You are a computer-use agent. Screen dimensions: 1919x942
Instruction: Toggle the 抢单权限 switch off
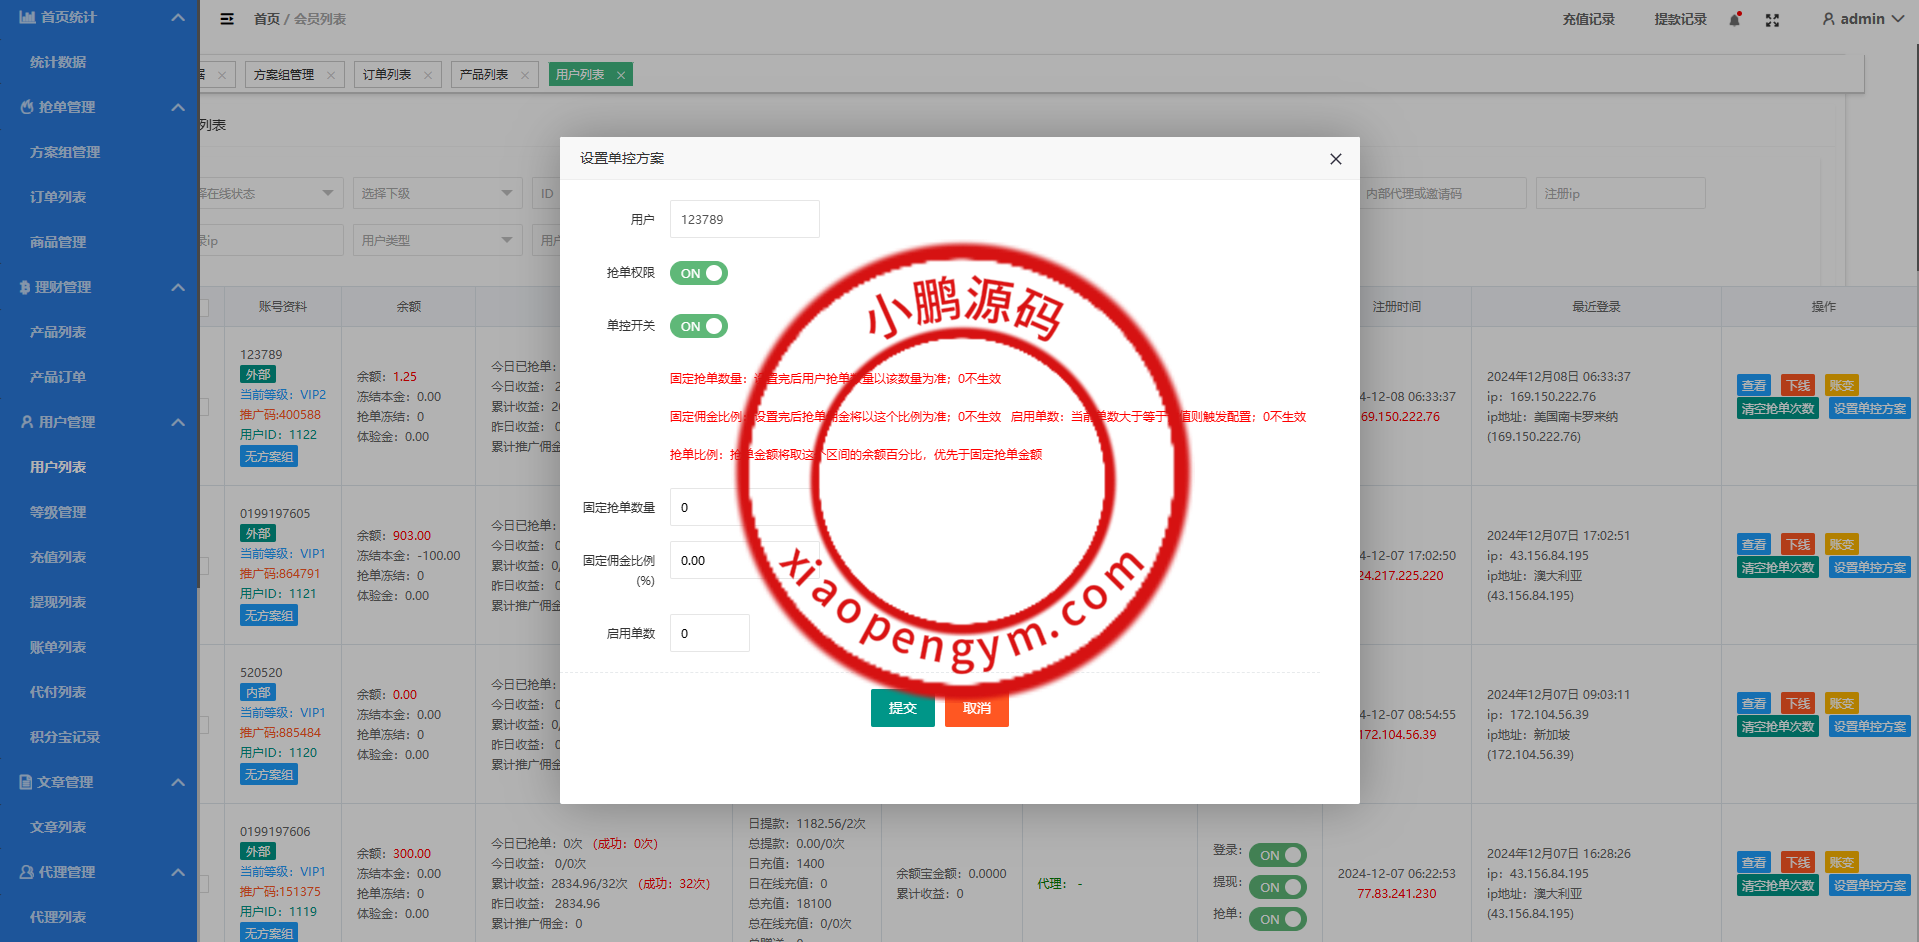699,273
